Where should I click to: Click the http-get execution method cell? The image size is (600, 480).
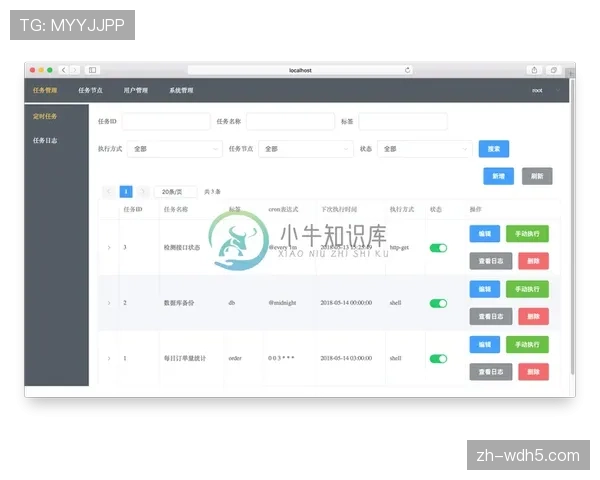[x=399, y=248]
